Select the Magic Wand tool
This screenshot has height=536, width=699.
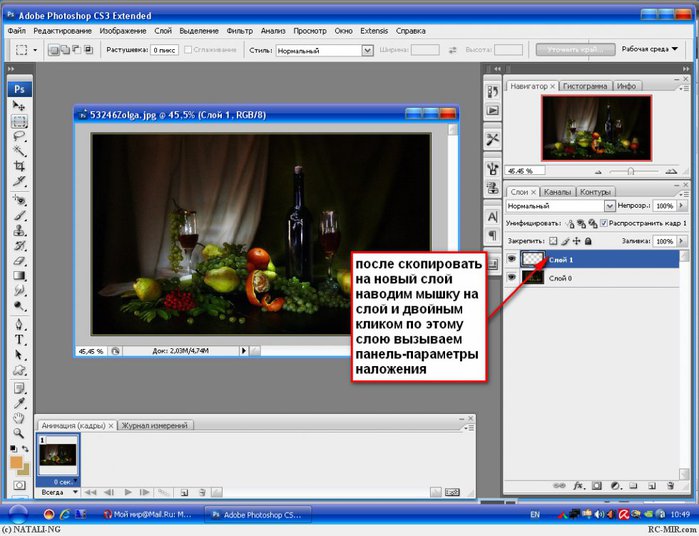pyautogui.click(x=19, y=151)
